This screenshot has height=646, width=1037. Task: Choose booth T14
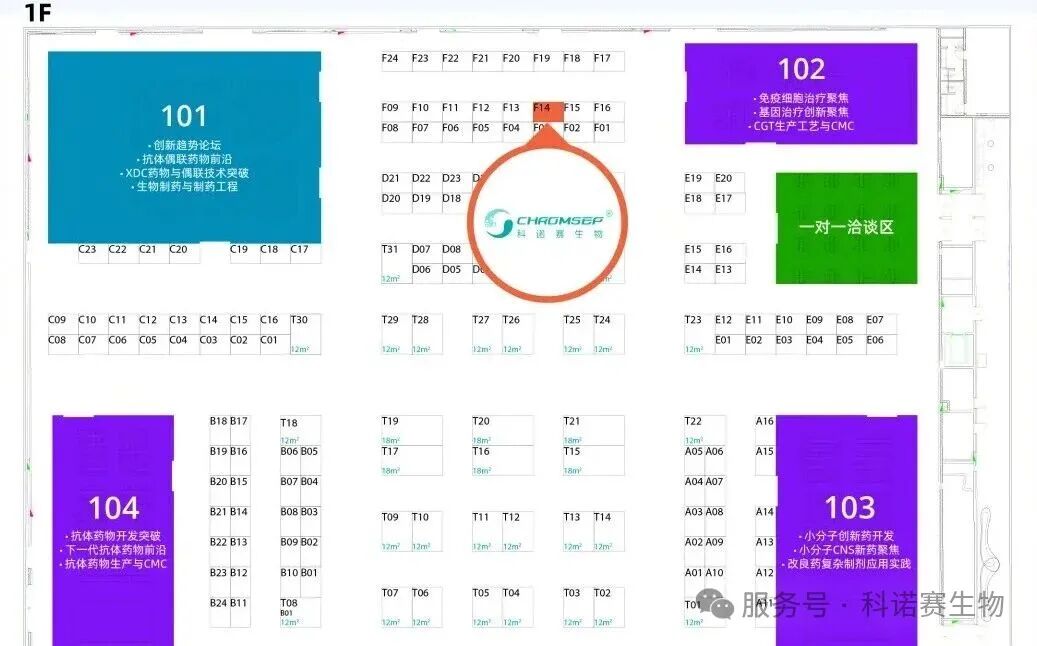pyautogui.click(x=608, y=532)
